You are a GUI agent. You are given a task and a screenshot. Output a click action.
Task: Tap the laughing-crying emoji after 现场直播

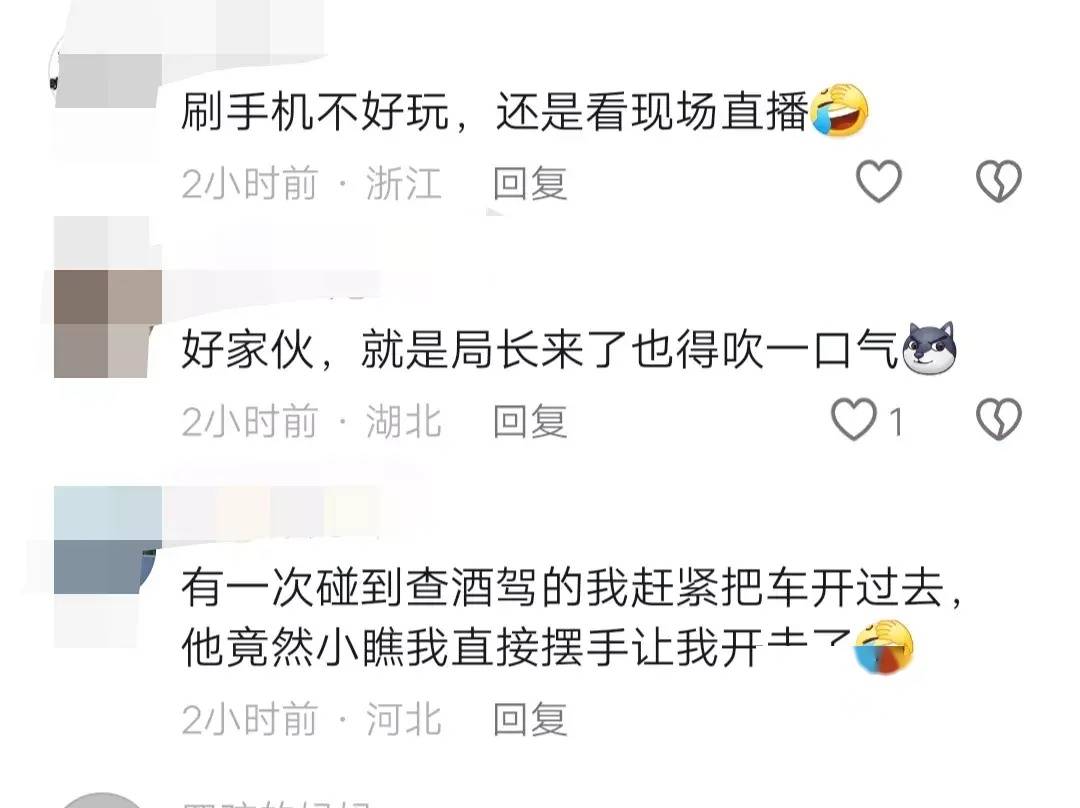839,111
